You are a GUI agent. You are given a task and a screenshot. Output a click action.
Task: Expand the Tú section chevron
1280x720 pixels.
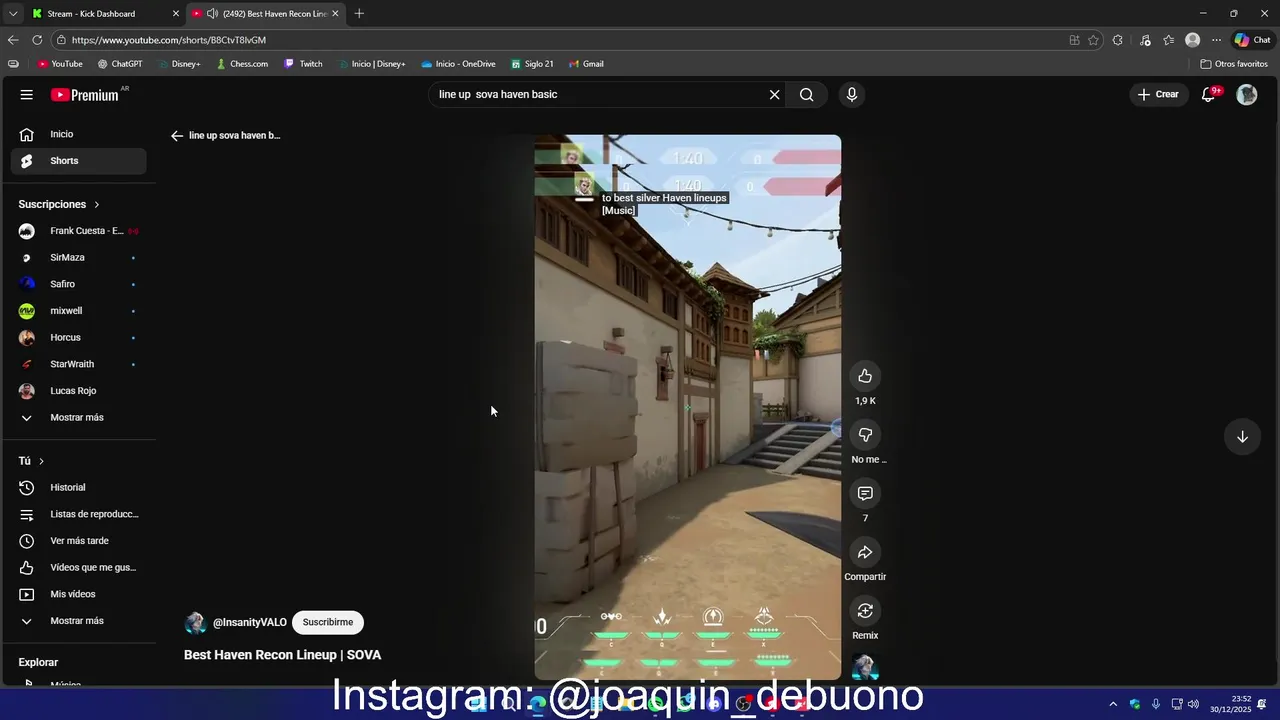tap(41, 461)
